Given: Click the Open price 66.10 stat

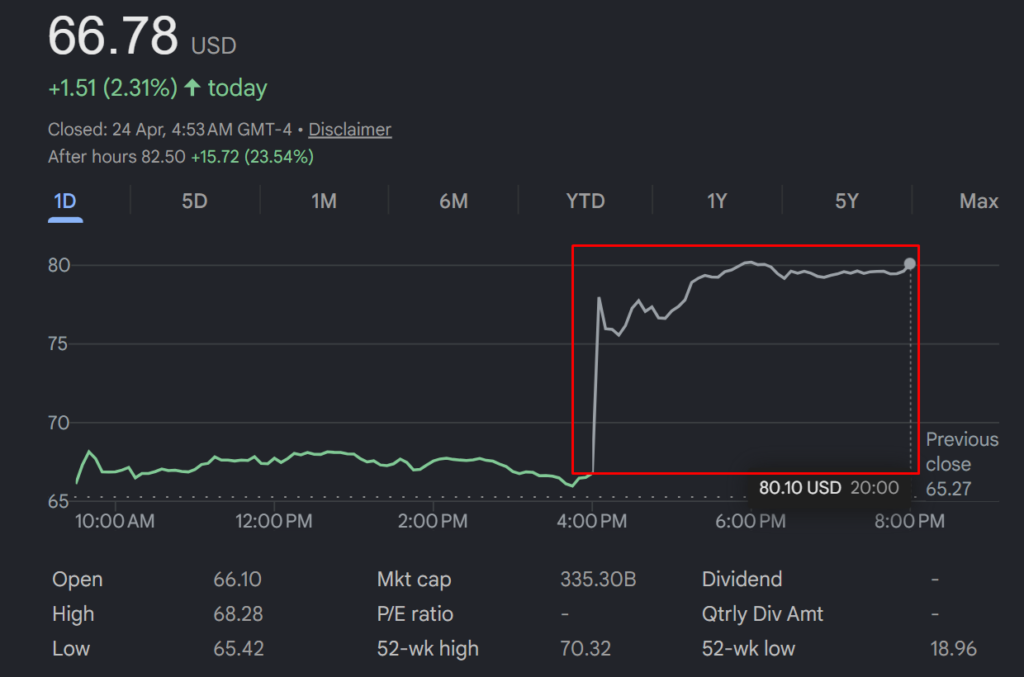Looking at the screenshot, I should point(237,579).
